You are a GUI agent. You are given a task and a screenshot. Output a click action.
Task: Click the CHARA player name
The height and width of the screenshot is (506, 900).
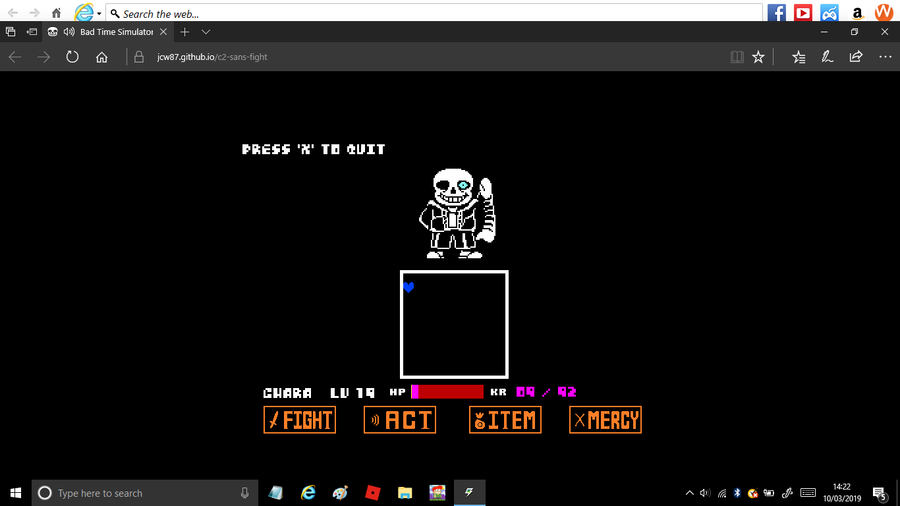[288, 392]
